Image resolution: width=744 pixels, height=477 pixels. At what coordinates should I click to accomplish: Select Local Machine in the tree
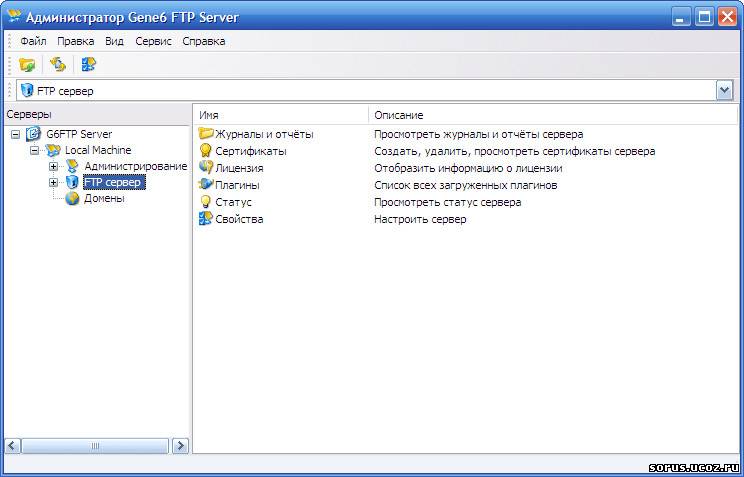(x=98, y=150)
